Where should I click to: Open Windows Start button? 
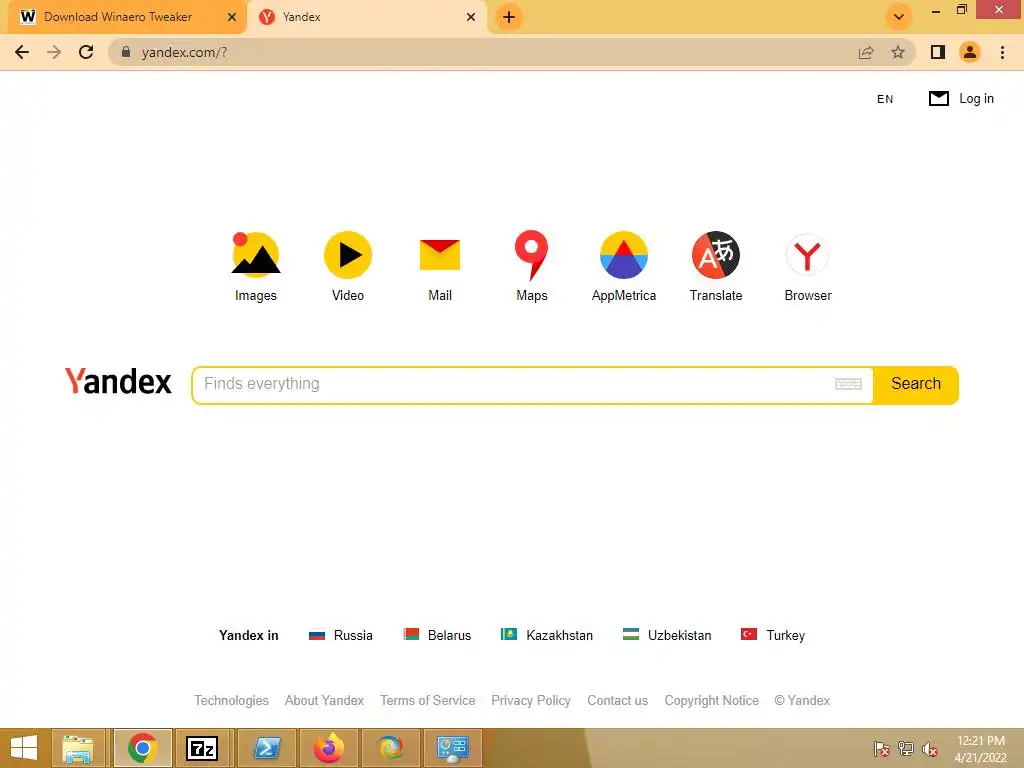24,748
